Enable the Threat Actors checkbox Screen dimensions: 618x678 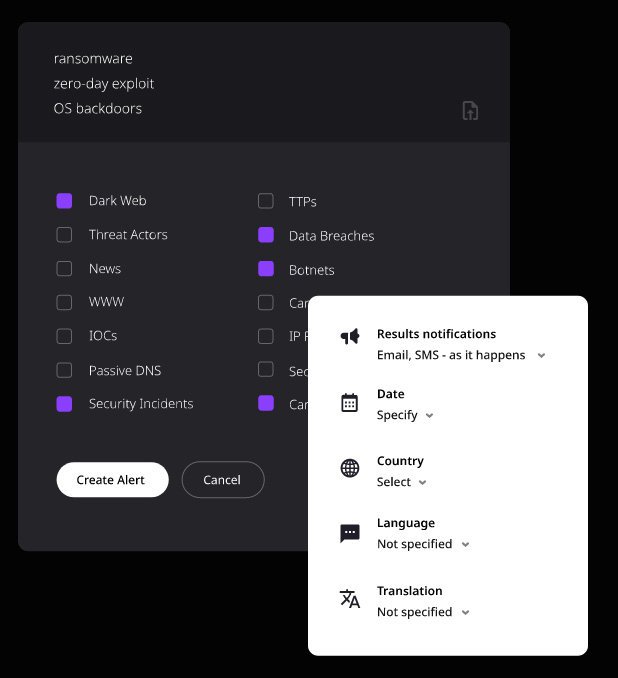click(x=64, y=235)
